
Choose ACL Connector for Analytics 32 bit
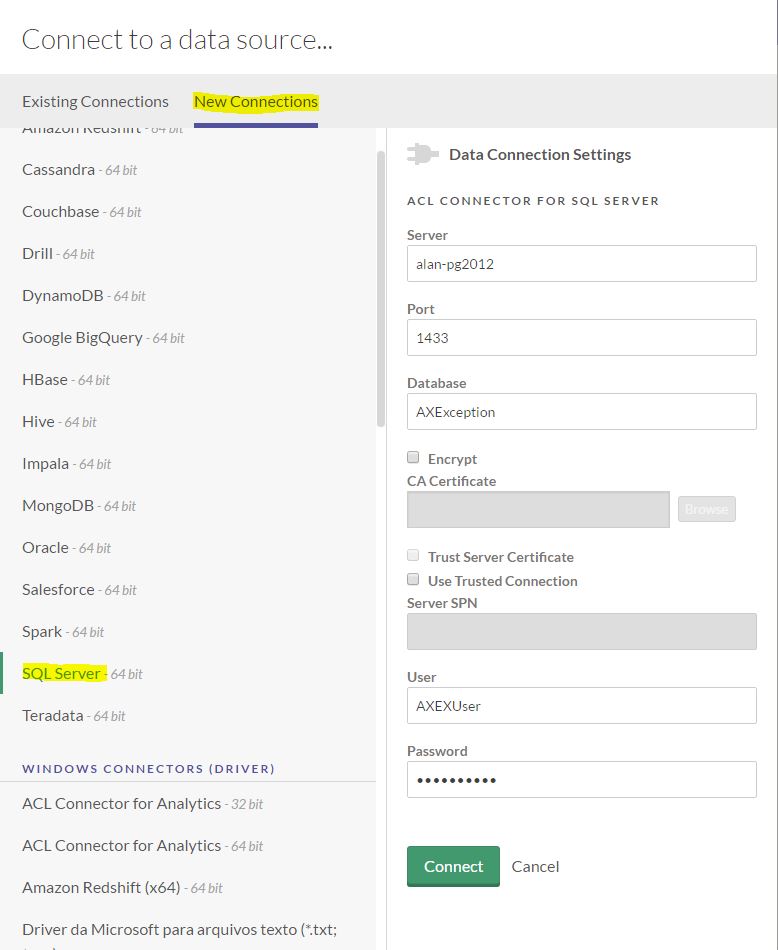click(x=122, y=803)
